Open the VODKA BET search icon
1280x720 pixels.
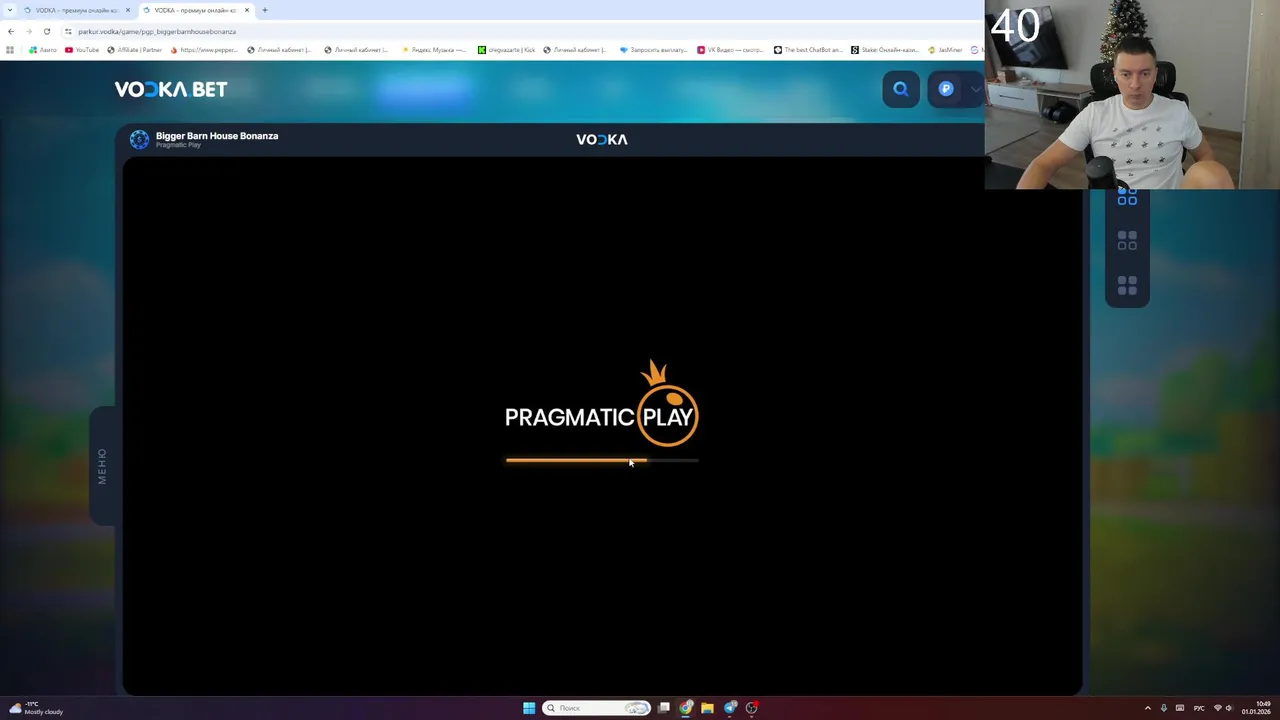901,89
